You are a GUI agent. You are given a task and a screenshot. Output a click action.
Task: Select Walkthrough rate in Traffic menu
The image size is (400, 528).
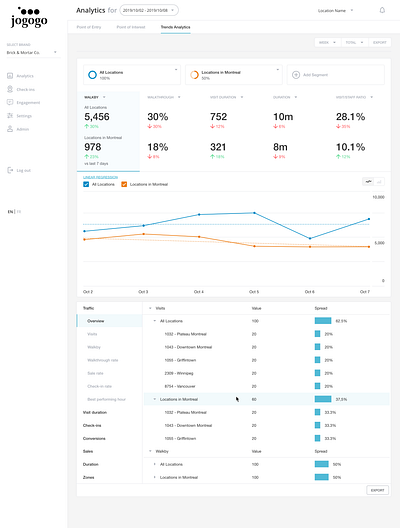[103, 360]
